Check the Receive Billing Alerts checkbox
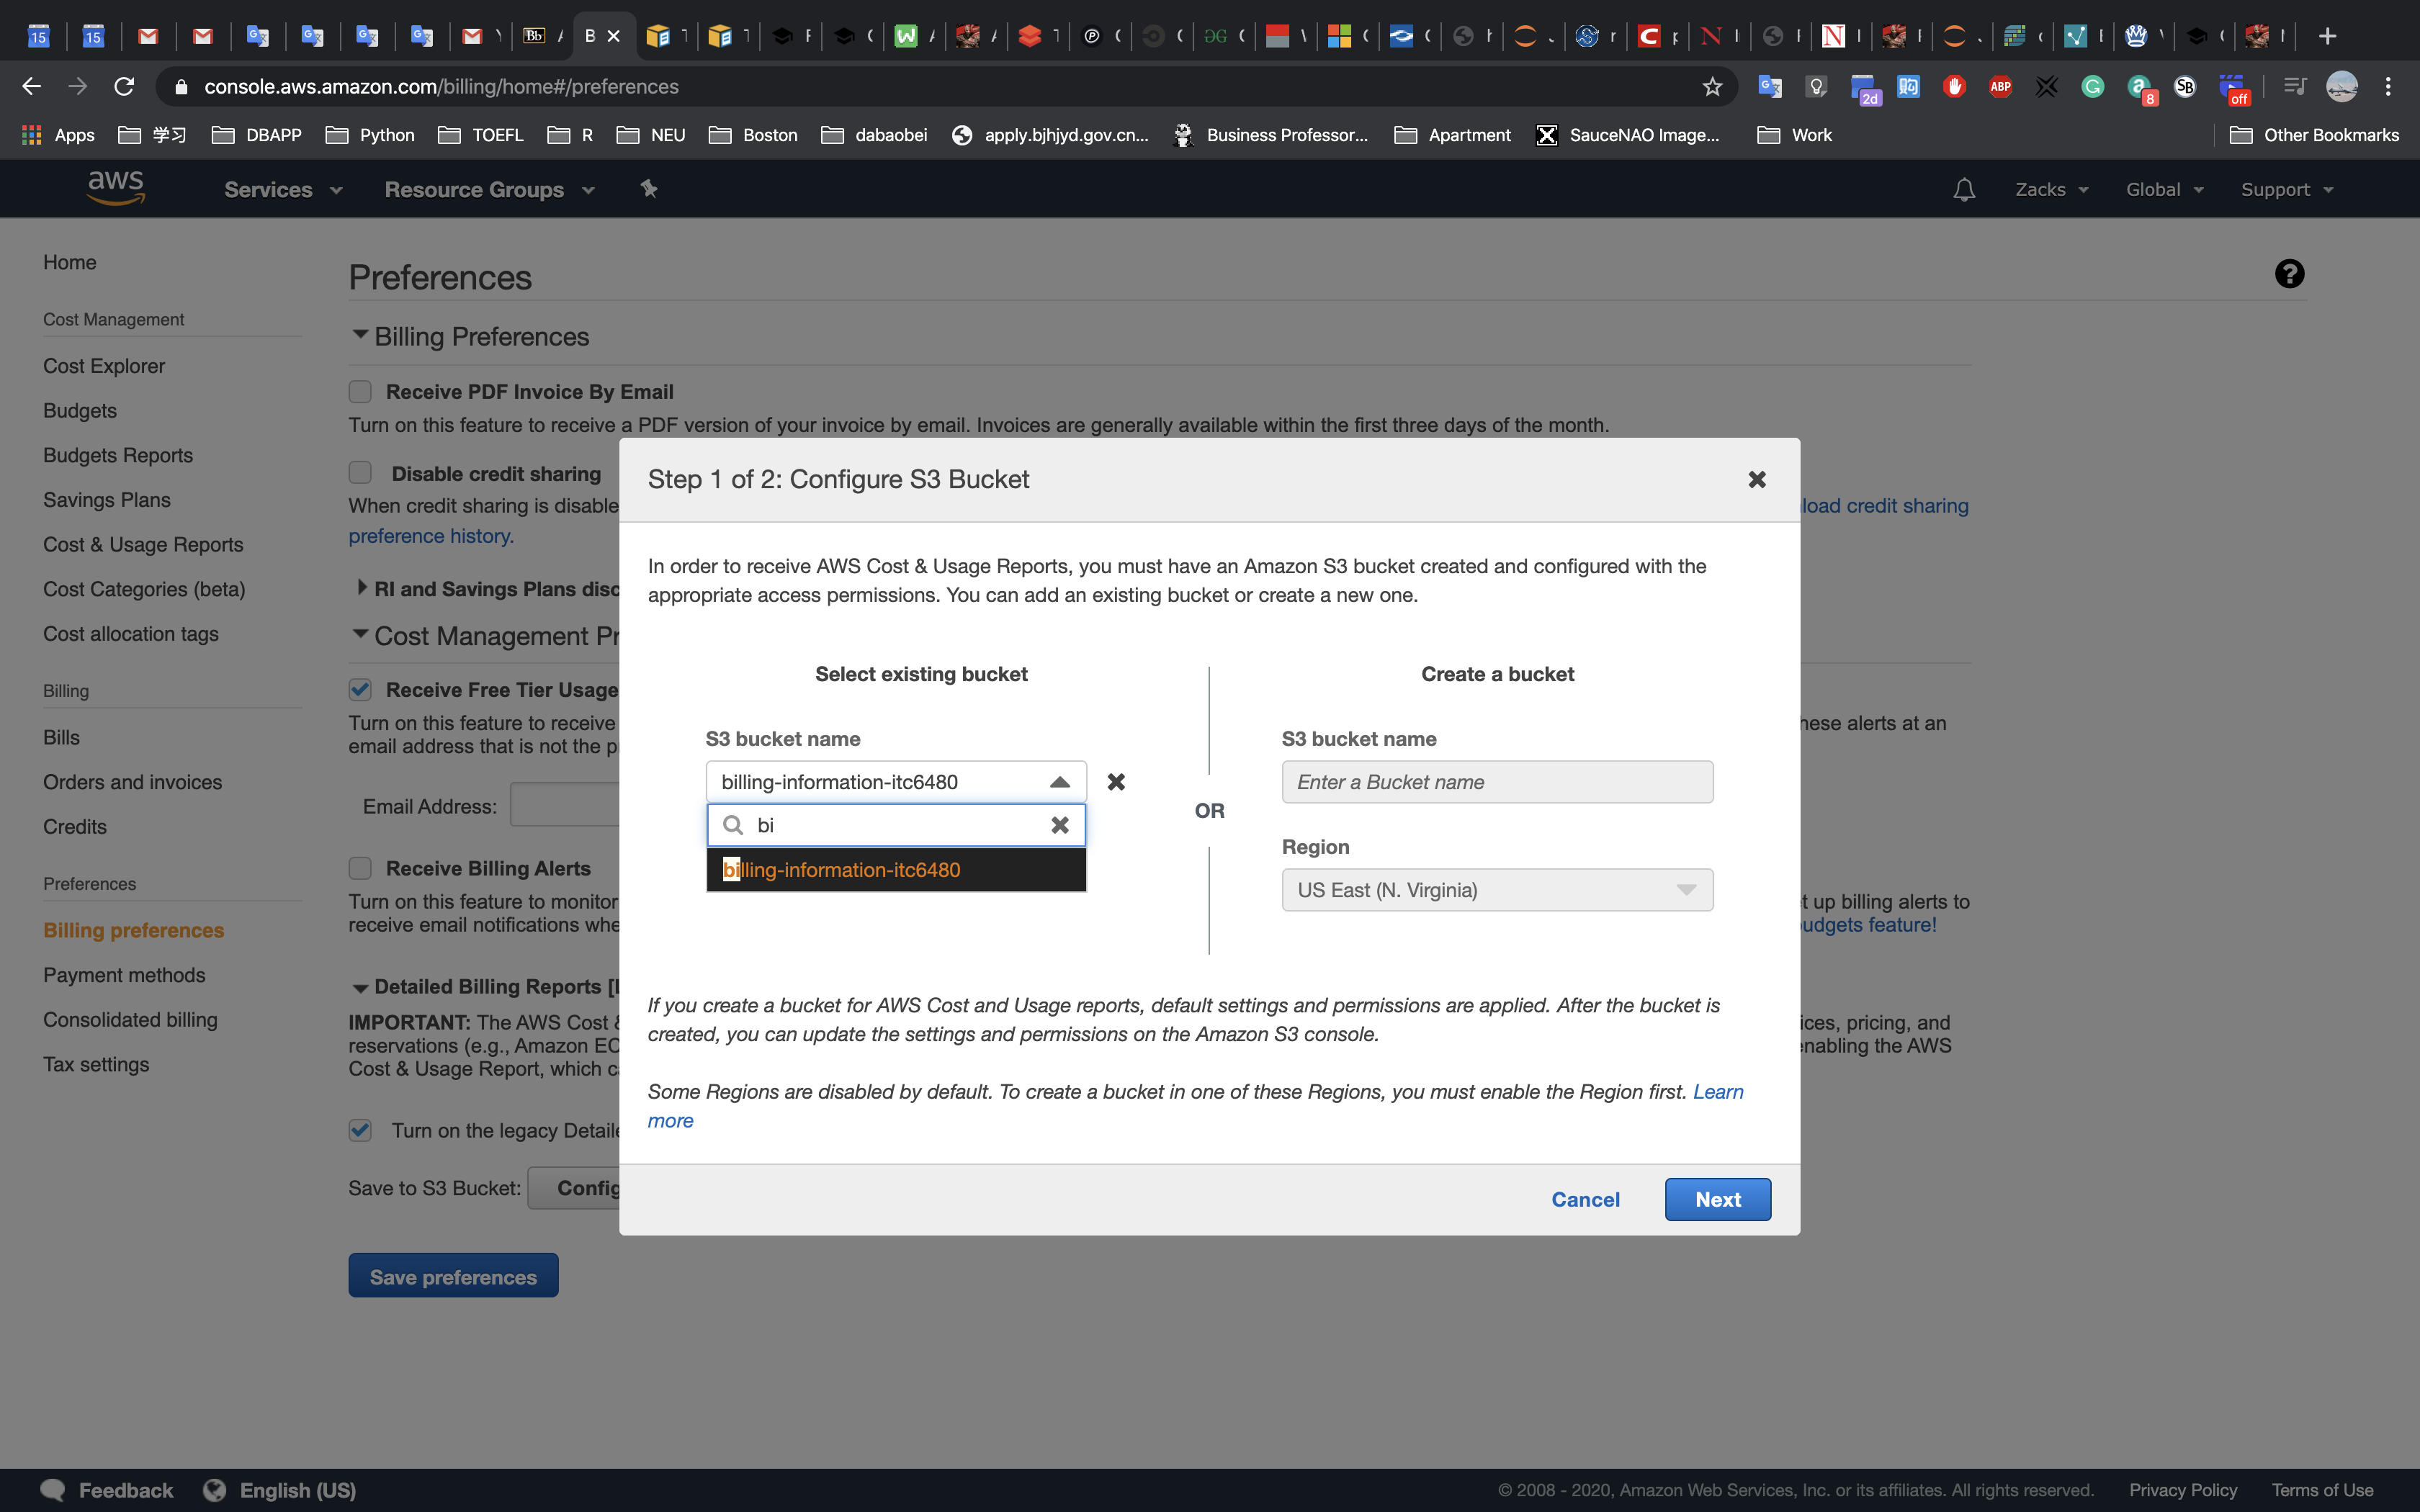The image size is (2420, 1512). click(361, 868)
